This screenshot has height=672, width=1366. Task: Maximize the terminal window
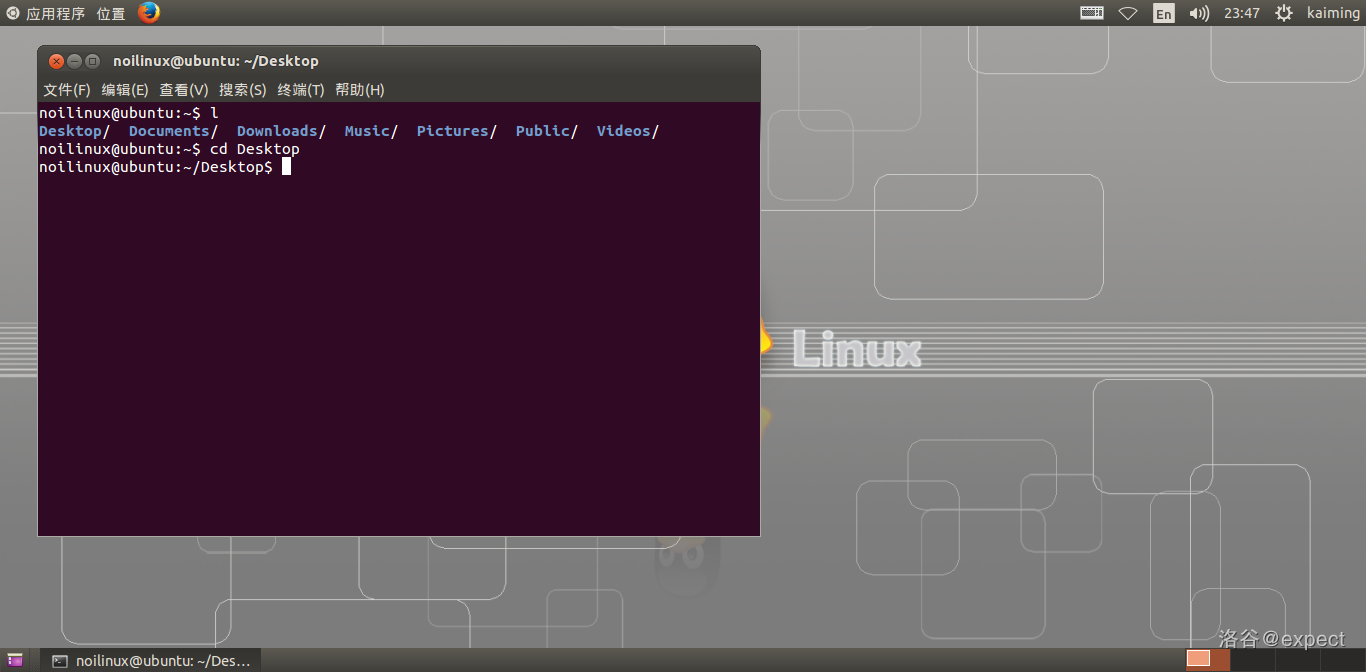point(92,61)
